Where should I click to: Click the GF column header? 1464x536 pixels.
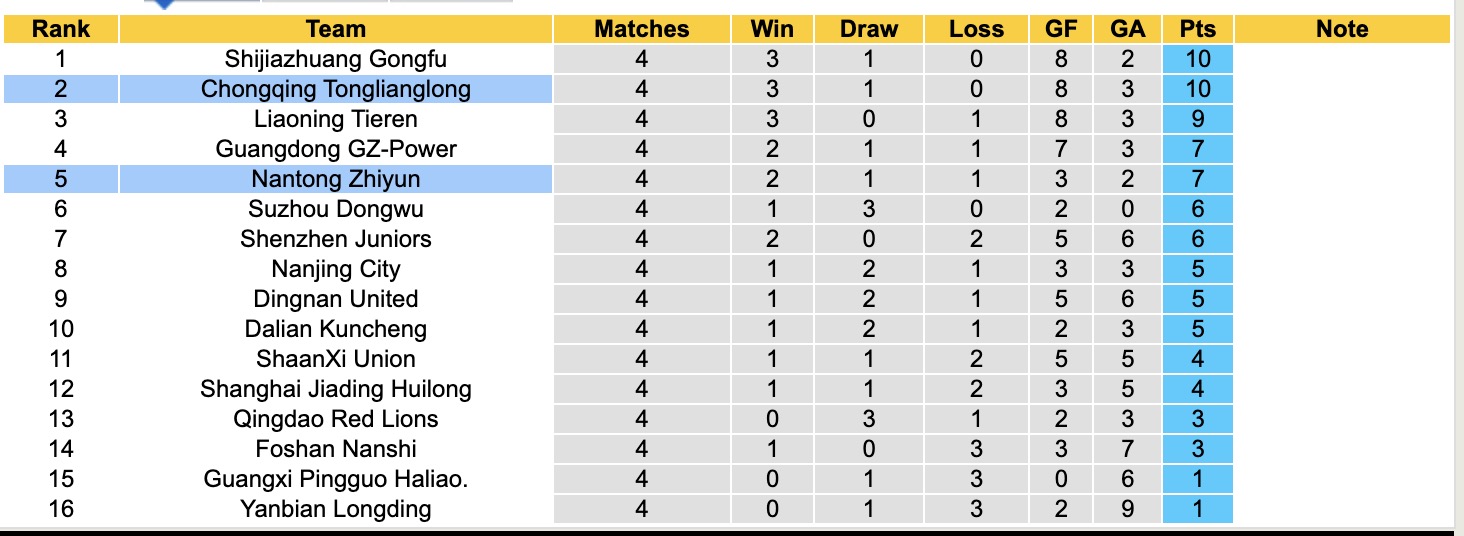[1061, 29]
